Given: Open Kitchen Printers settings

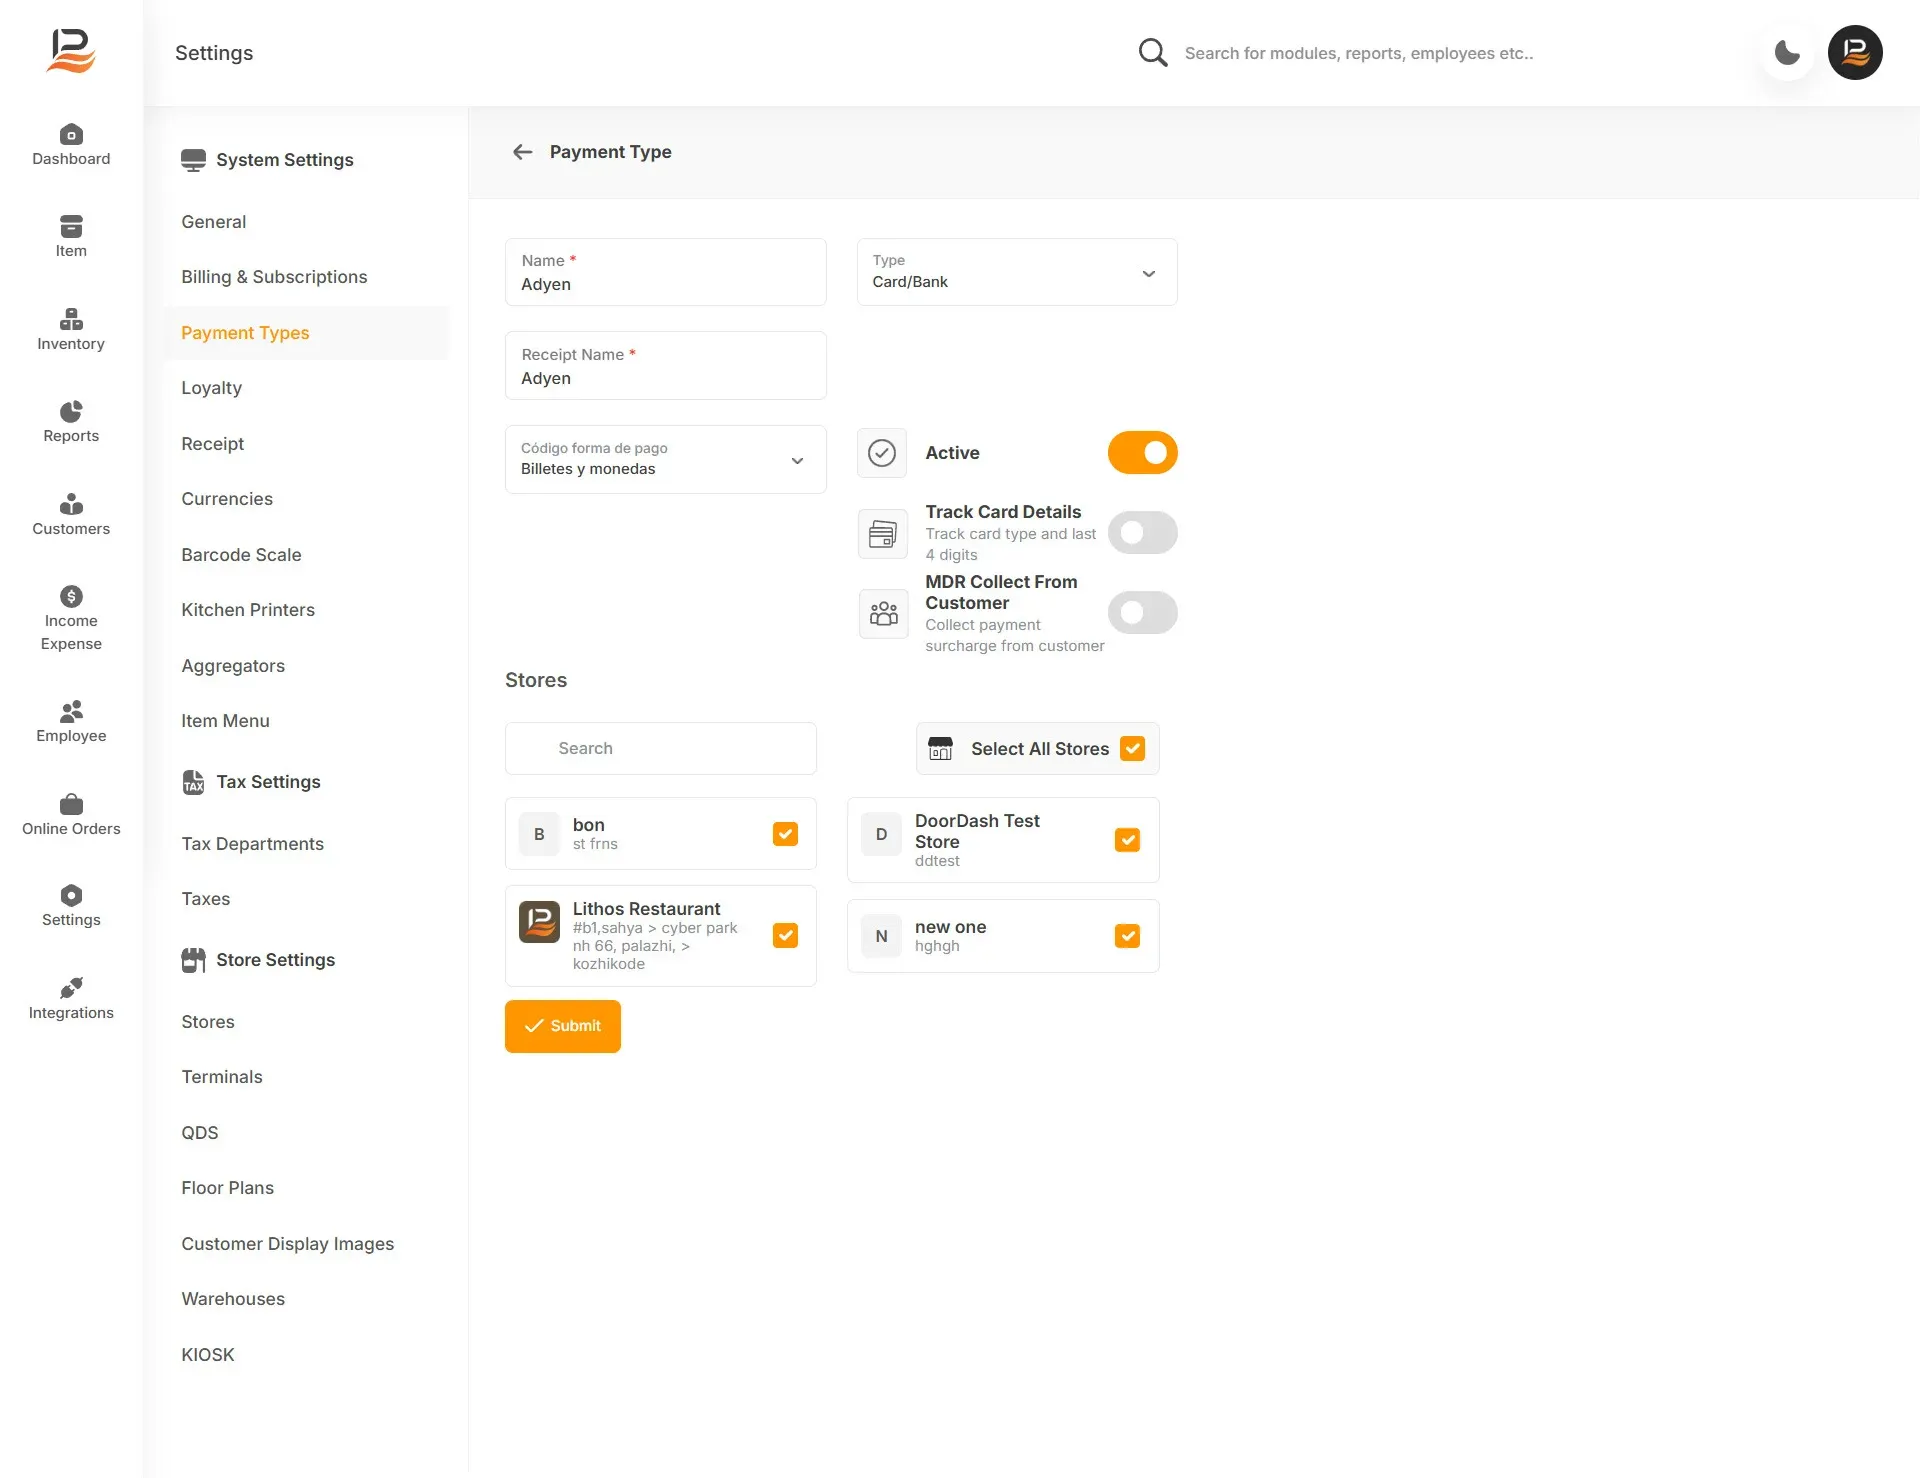Looking at the screenshot, I should tap(248, 610).
